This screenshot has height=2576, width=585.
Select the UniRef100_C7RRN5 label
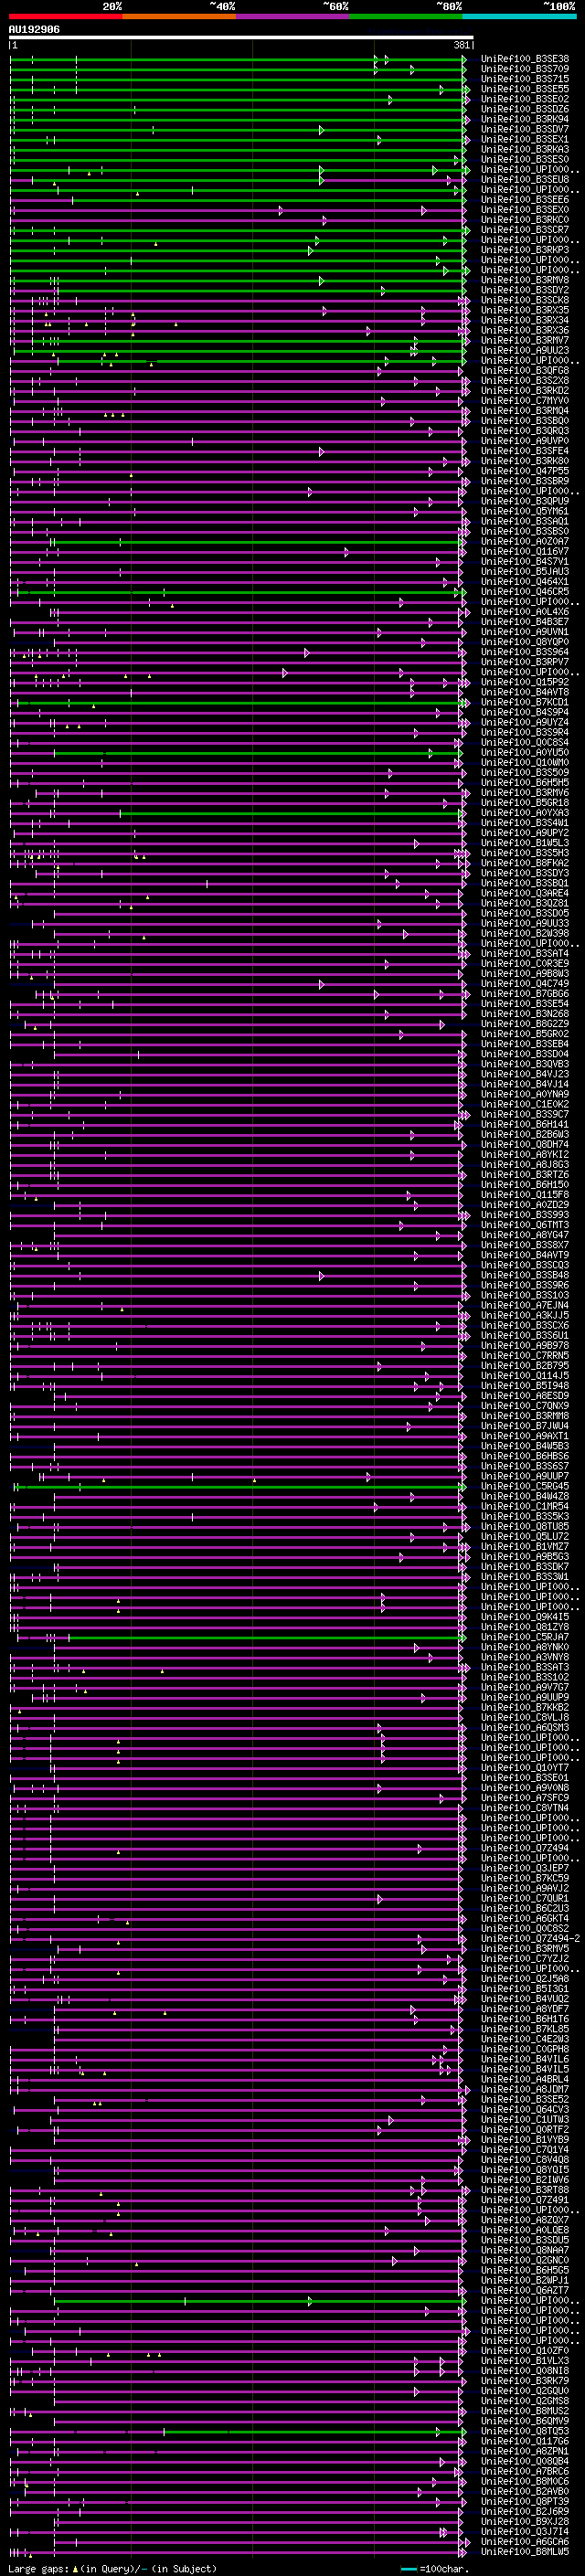pos(525,1356)
